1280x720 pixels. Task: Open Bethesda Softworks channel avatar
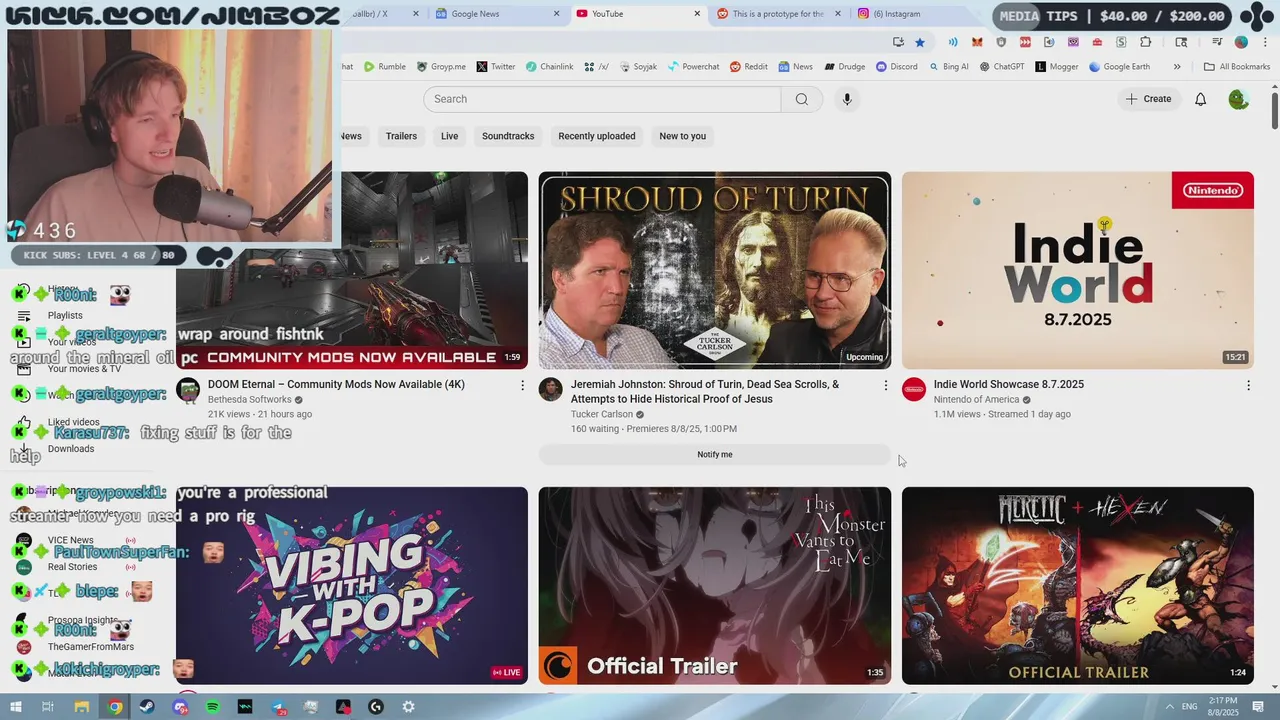188,389
